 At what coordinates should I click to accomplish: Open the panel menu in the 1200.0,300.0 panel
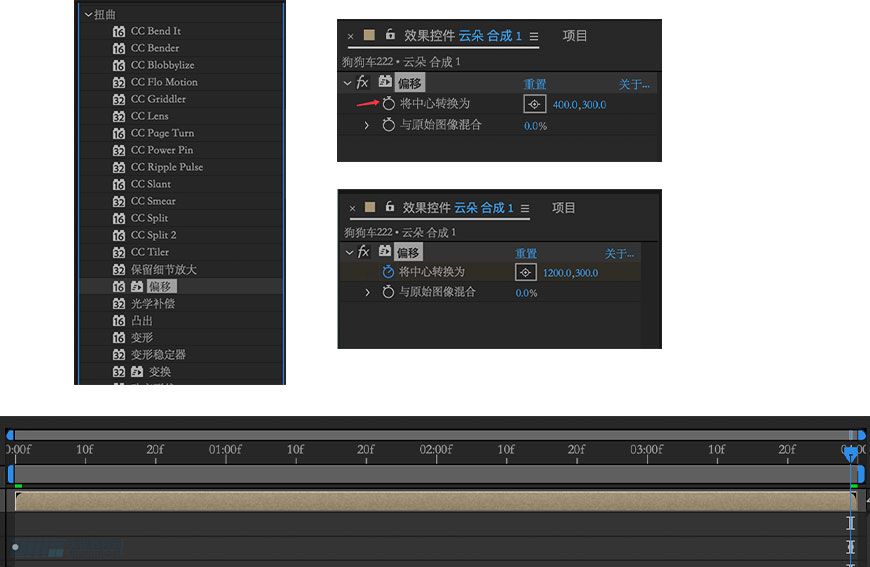(525, 209)
